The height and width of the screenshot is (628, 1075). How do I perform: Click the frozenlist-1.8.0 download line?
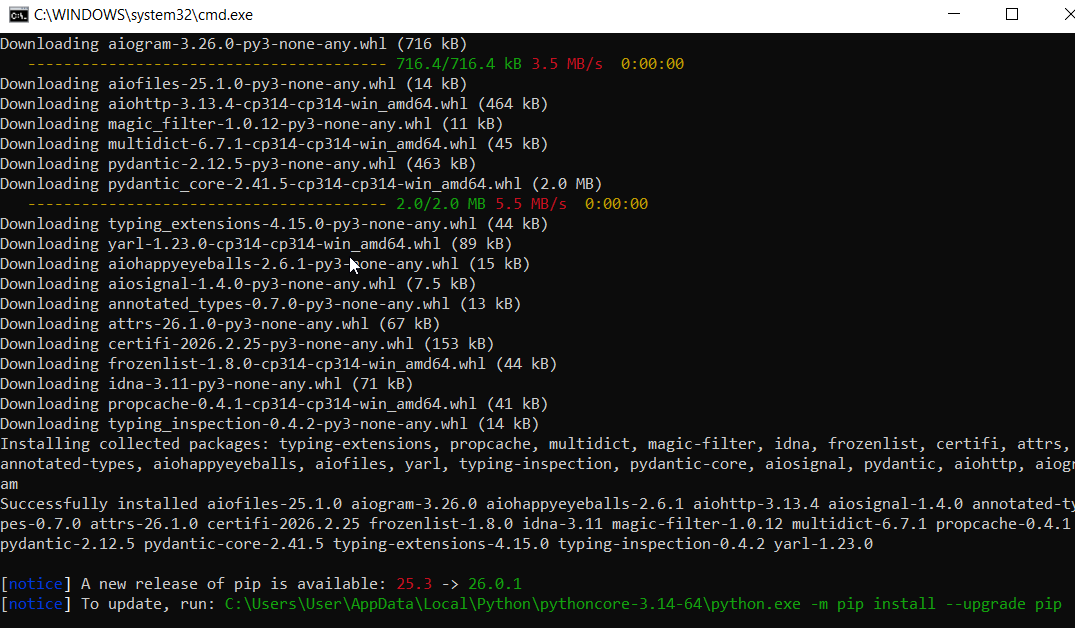pyautogui.click(x=278, y=363)
